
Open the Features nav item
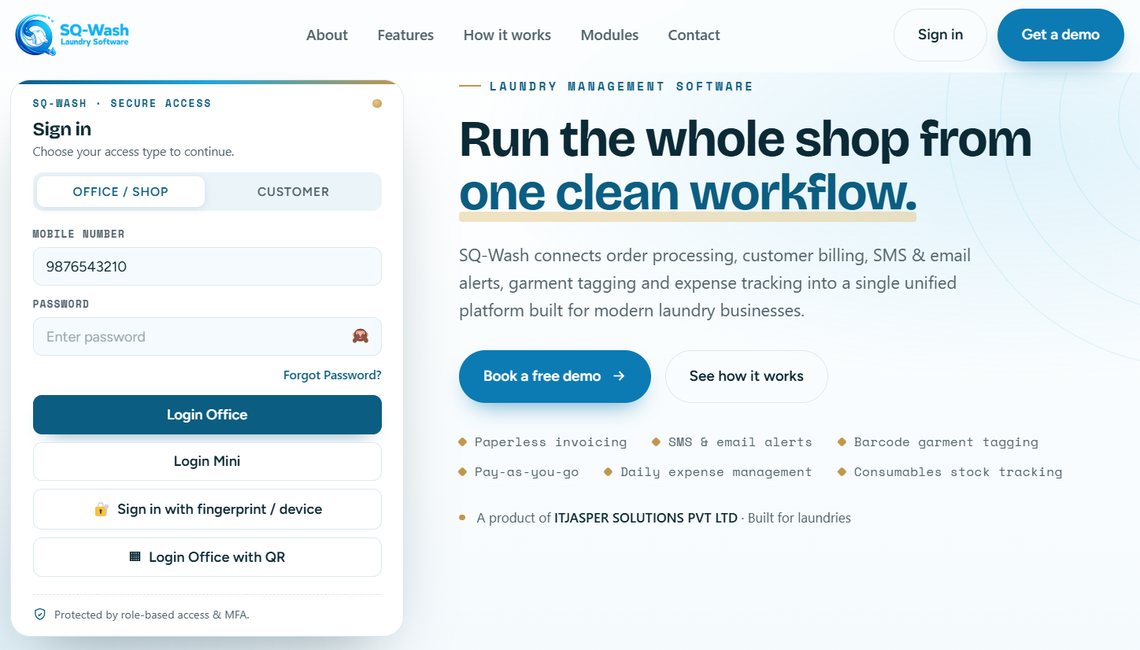405,35
